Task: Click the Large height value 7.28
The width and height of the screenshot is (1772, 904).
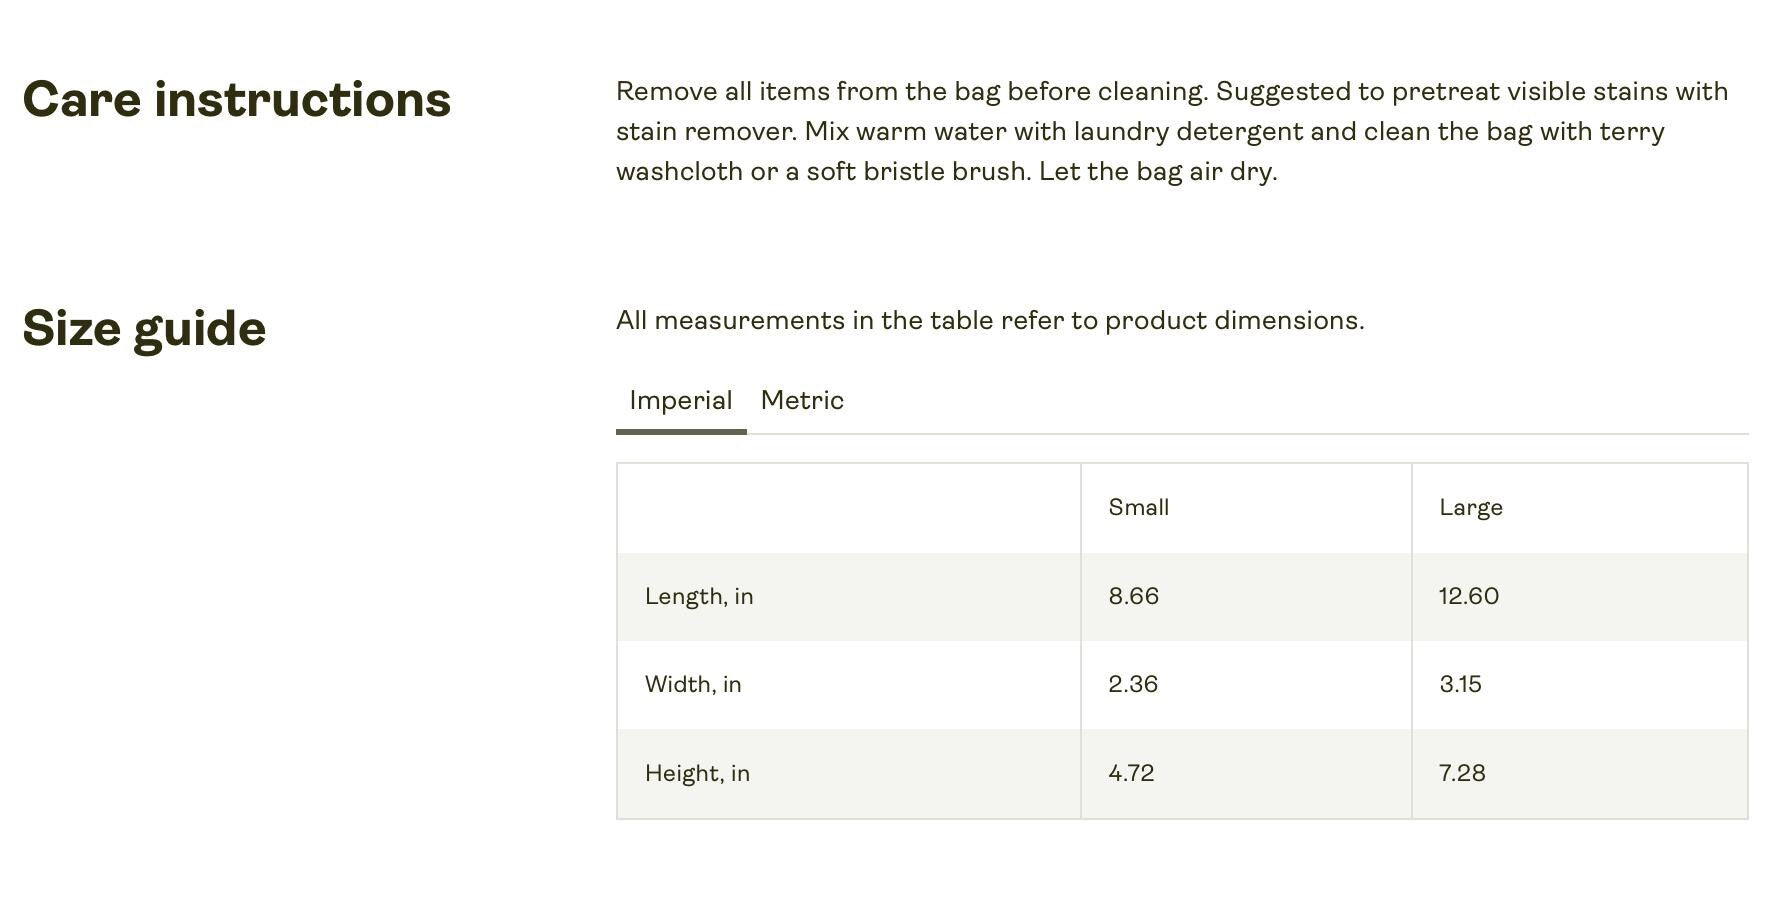Action: 1462,774
